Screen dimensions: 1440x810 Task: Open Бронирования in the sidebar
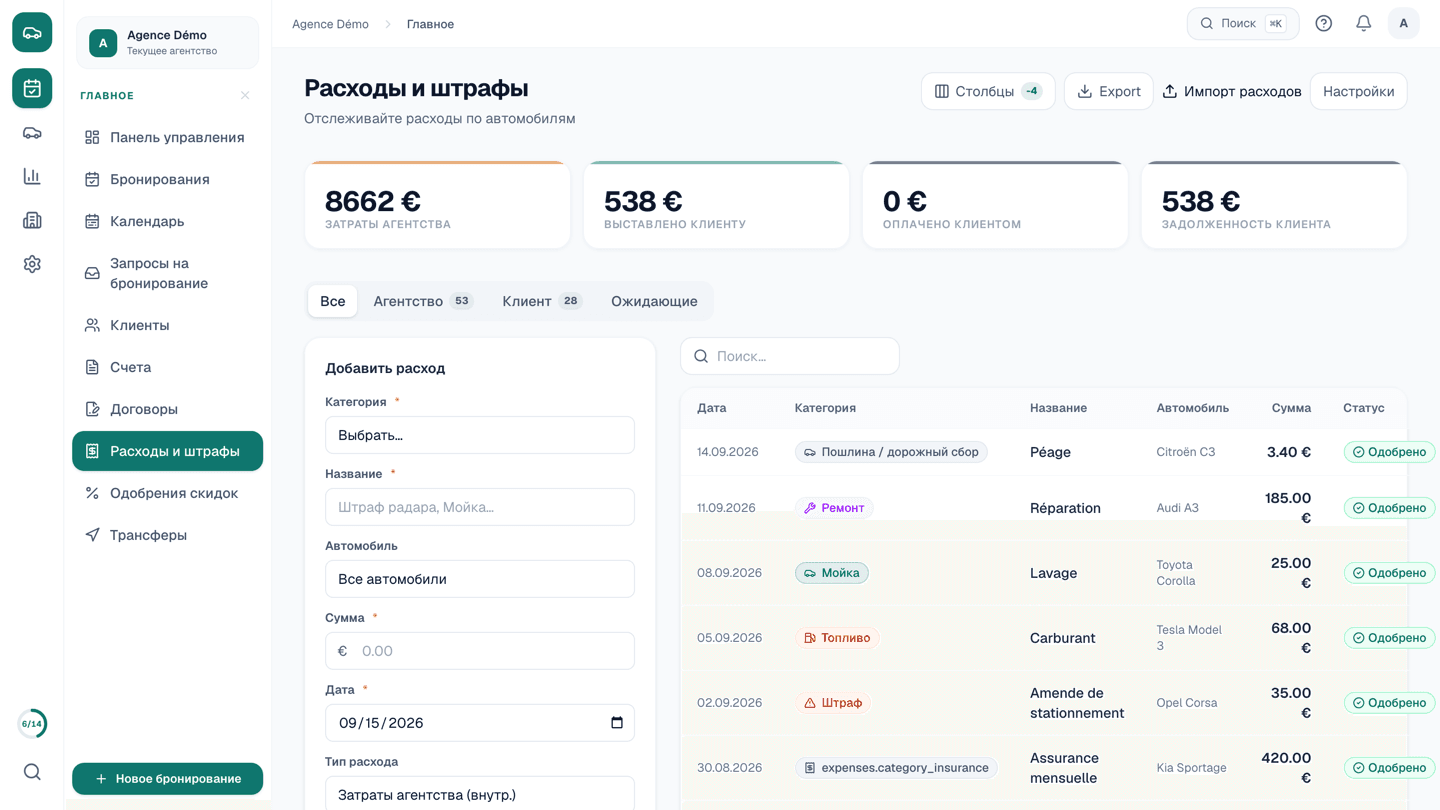pos(168,180)
